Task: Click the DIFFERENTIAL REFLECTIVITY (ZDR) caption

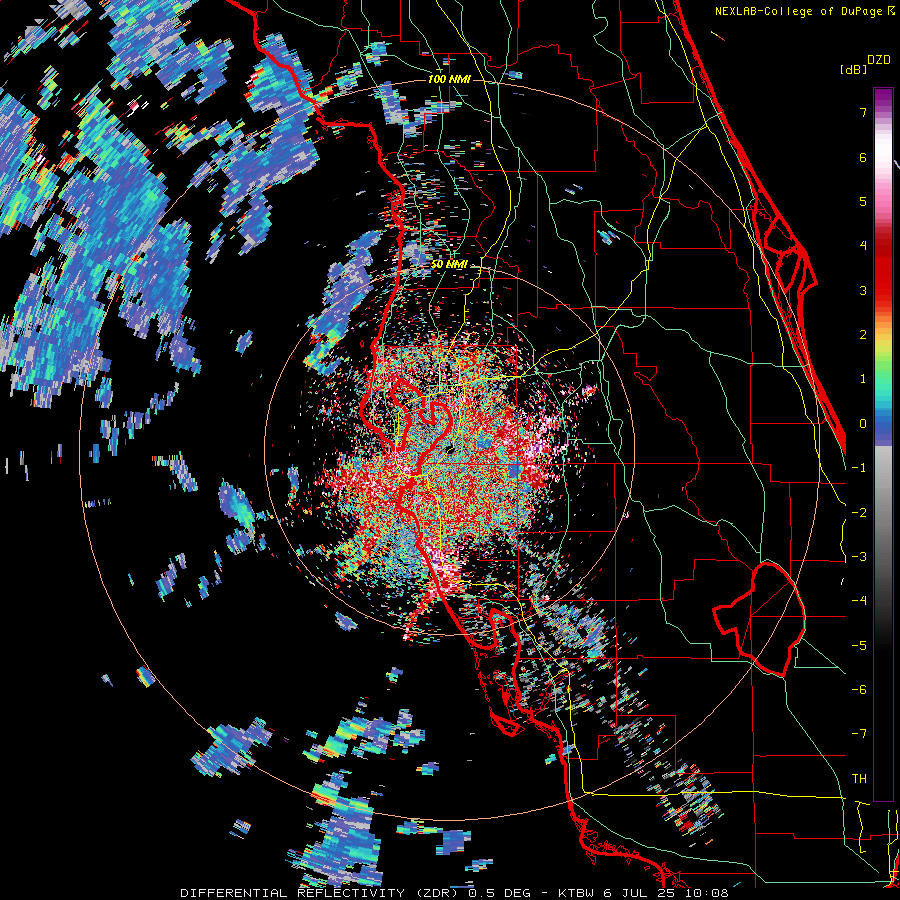Action: [x=321, y=893]
